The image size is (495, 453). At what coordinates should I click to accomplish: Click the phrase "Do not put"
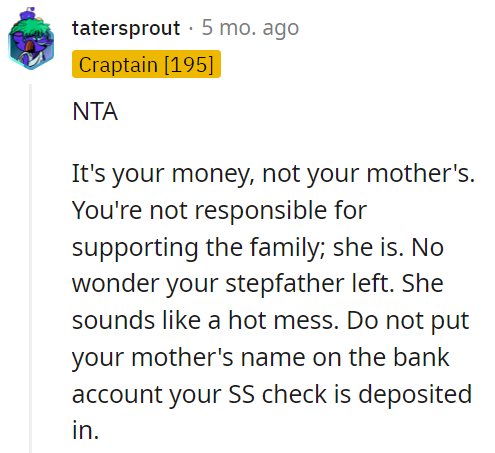[x=408, y=321]
